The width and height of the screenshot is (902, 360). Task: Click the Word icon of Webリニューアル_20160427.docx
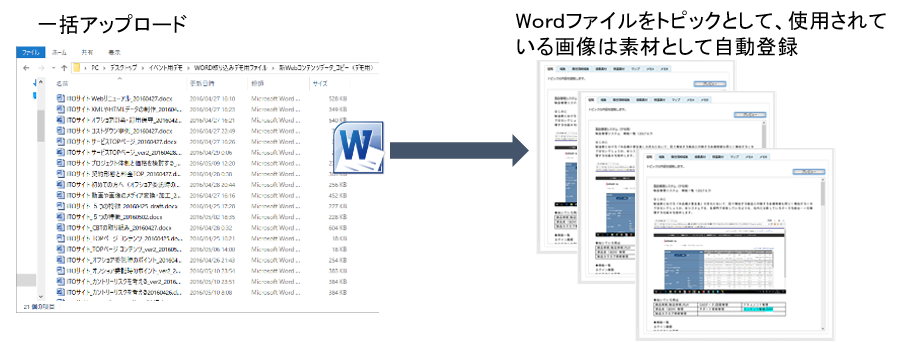60,99
